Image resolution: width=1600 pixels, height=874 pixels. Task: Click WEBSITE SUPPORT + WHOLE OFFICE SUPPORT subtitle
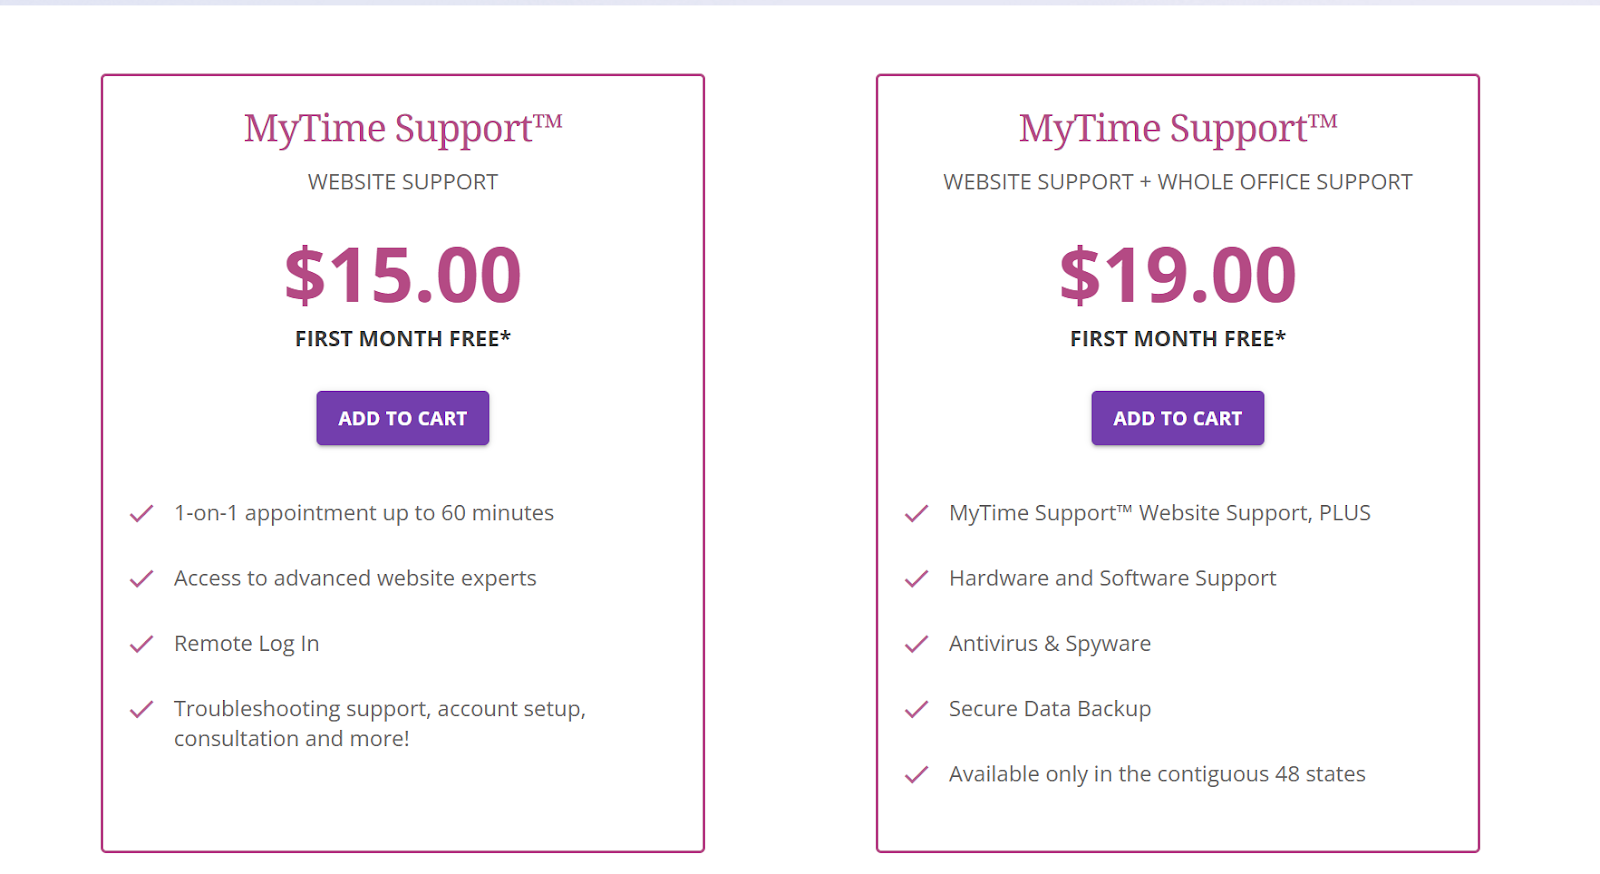[x=1177, y=182]
